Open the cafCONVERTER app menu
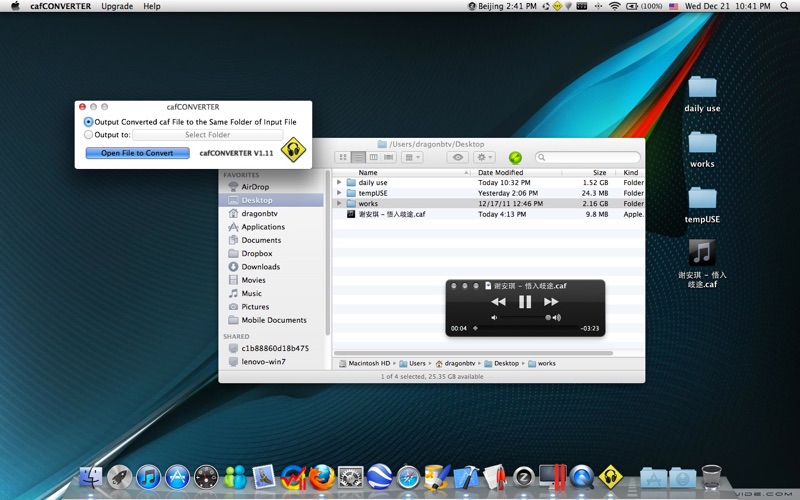Screen dimensions: 800x500 (60, 6)
